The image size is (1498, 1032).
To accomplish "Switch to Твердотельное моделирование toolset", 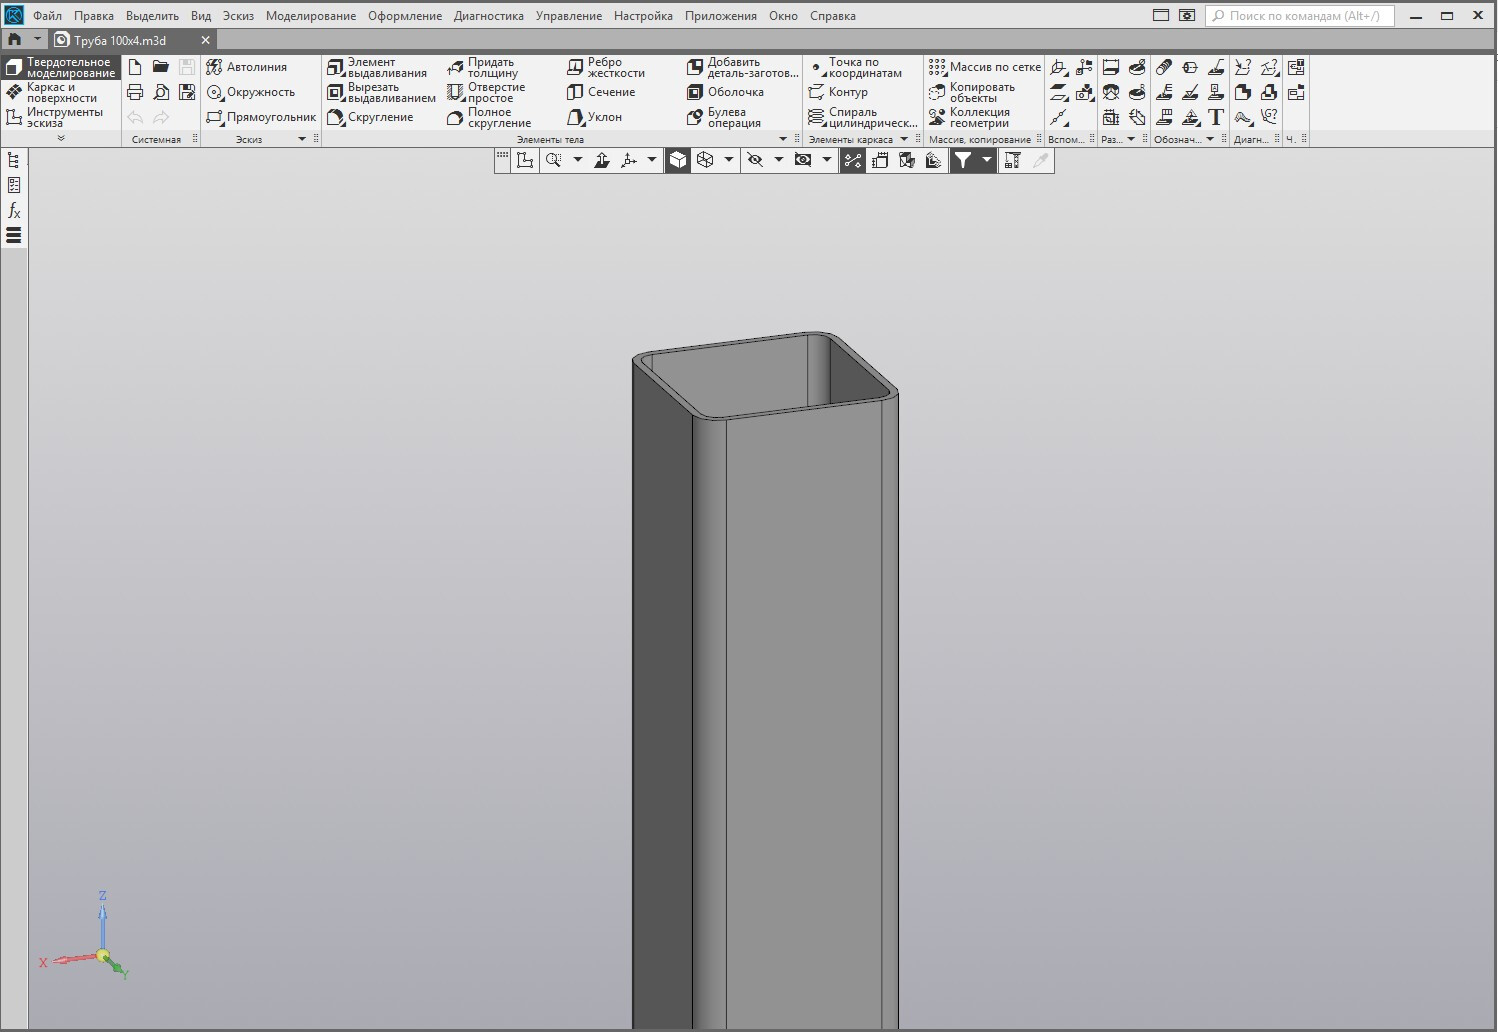I will coord(61,67).
